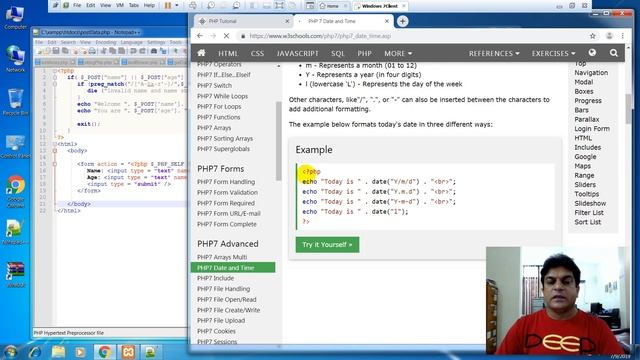Viewport: 640px width, 360px height.
Task: Switch to Chrome in taskbar
Action: coord(104,351)
